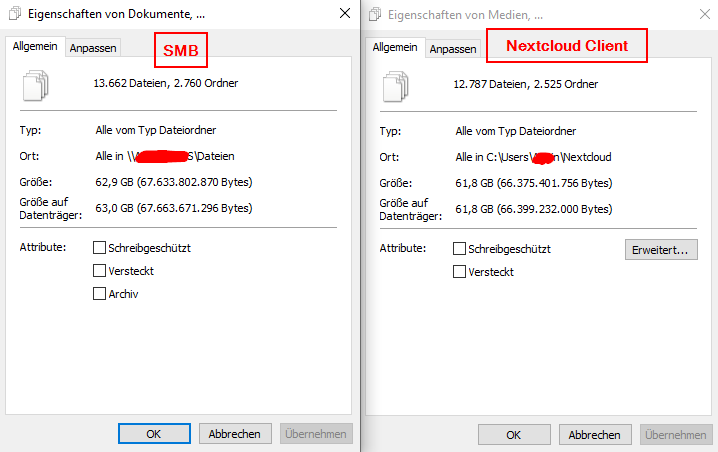Select Allgemein tab in Dokumente window
Screen dimensions: 718x452
(35, 46)
